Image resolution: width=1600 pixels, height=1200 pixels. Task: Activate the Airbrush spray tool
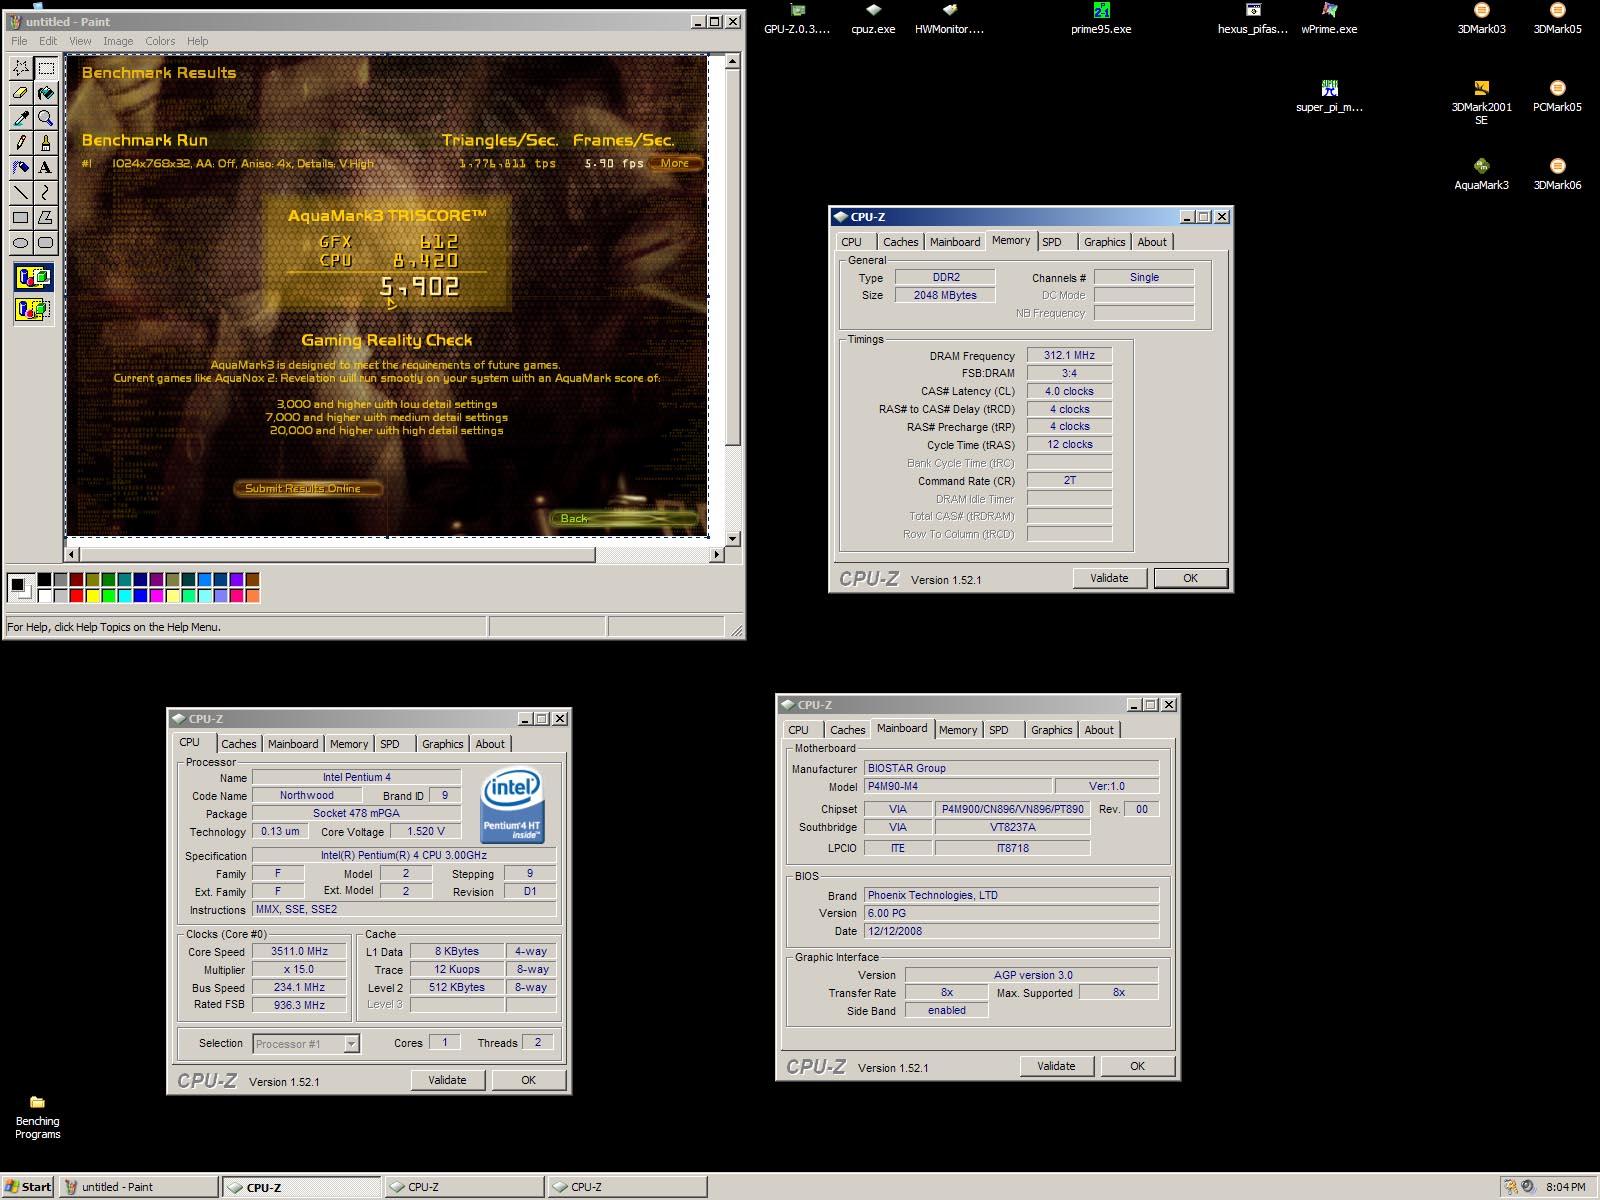20,167
